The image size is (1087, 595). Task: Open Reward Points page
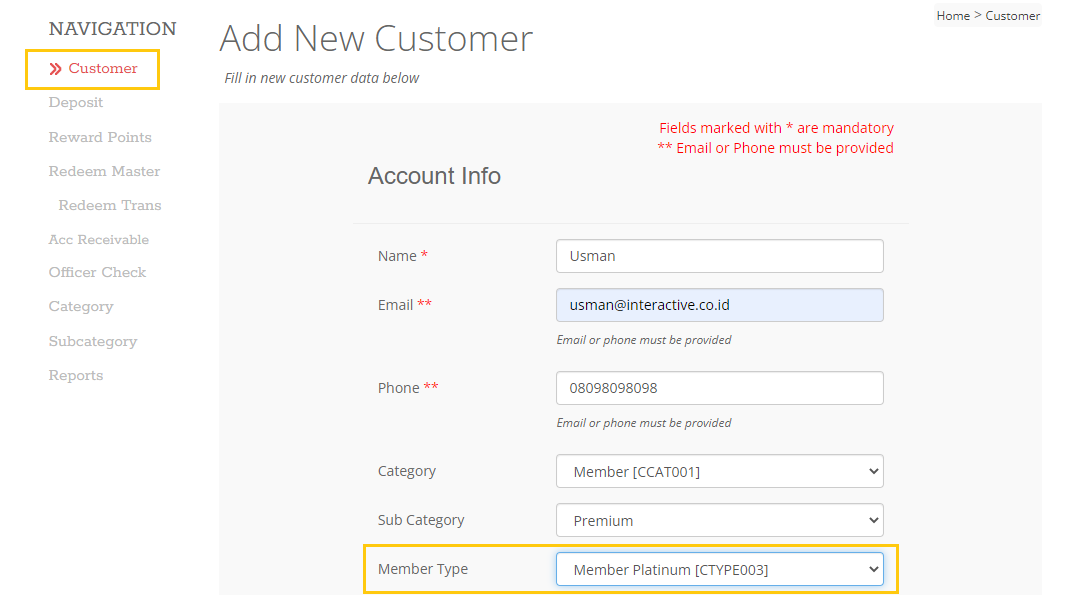pyautogui.click(x=100, y=137)
